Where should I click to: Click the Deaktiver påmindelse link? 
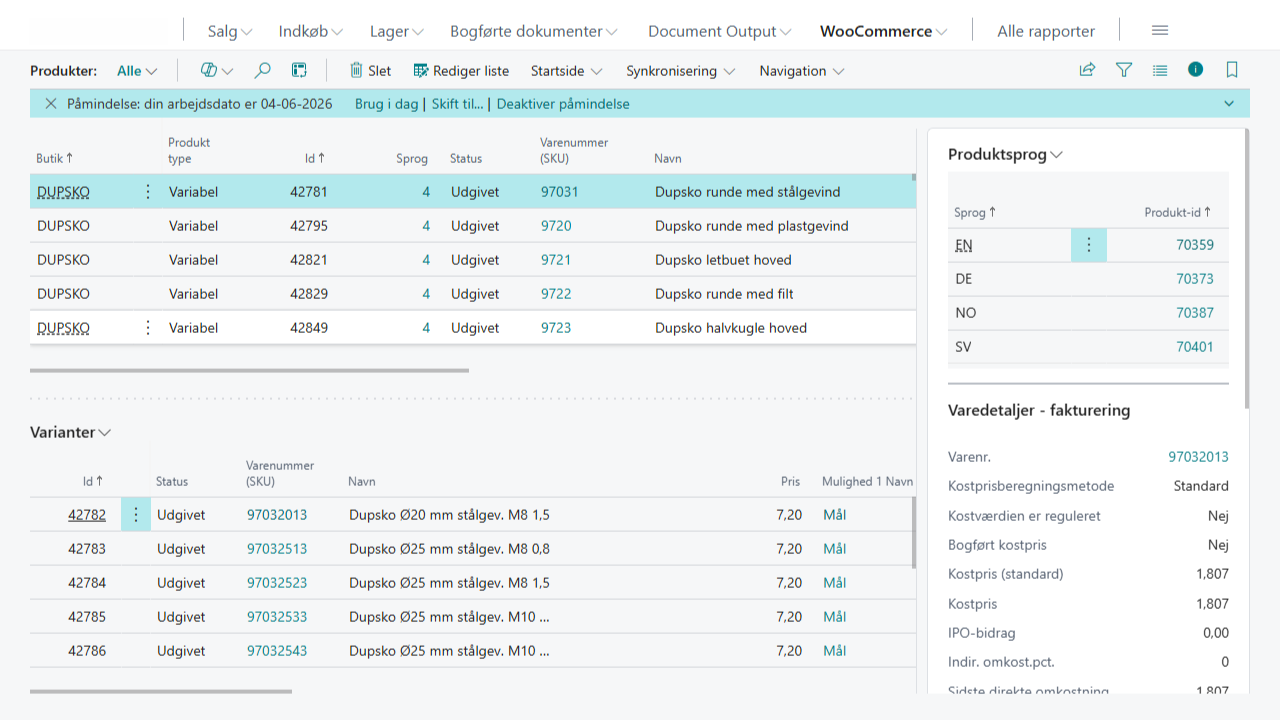(x=563, y=104)
